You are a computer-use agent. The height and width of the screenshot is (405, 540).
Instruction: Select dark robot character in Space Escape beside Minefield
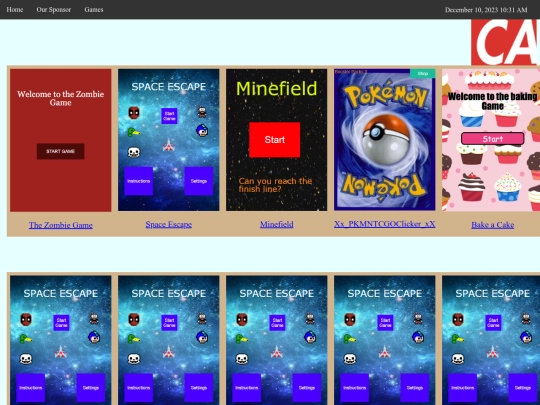coord(202,112)
